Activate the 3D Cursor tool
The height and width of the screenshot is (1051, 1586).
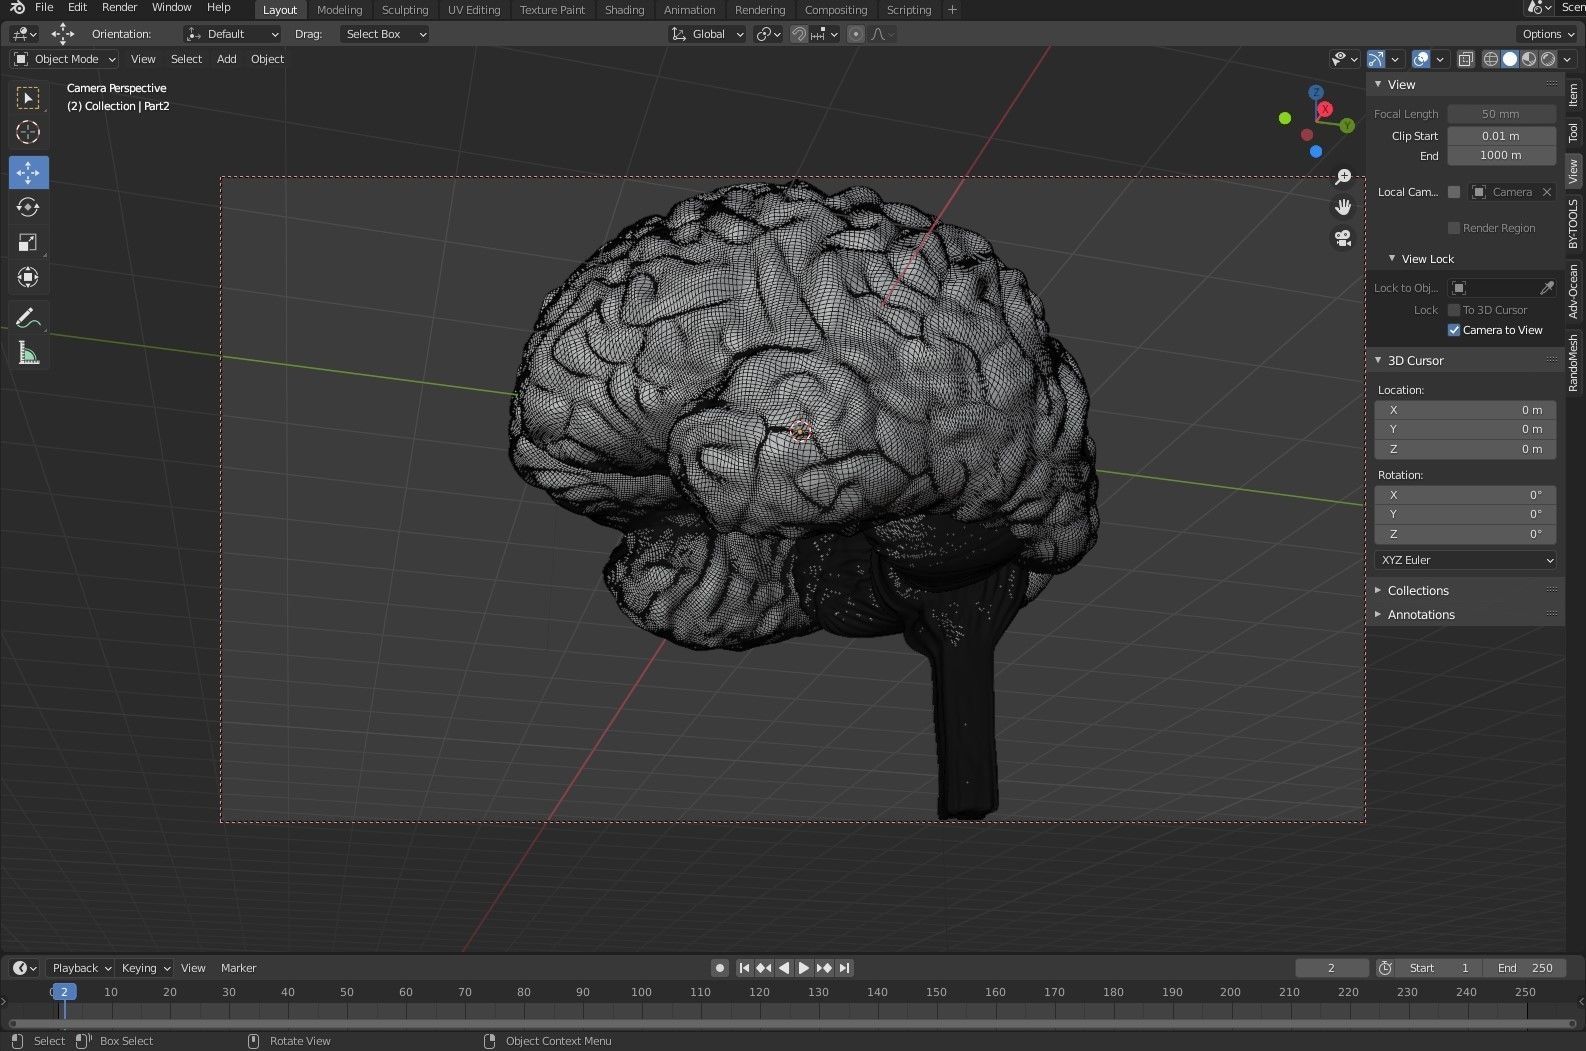[x=28, y=132]
